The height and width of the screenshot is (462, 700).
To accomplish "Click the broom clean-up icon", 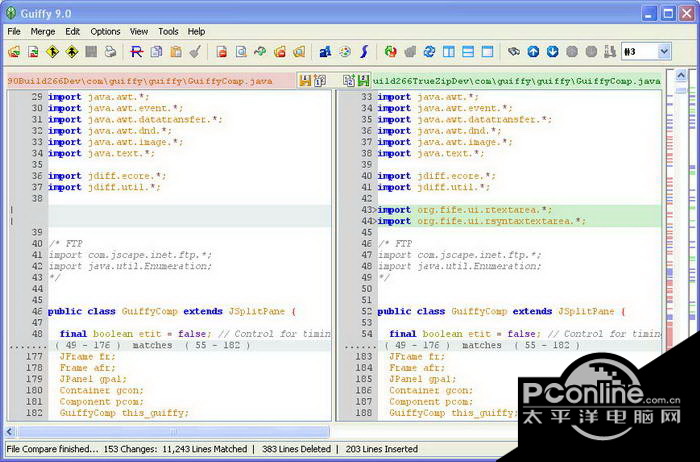I will pyautogui.click(x=195, y=51).
